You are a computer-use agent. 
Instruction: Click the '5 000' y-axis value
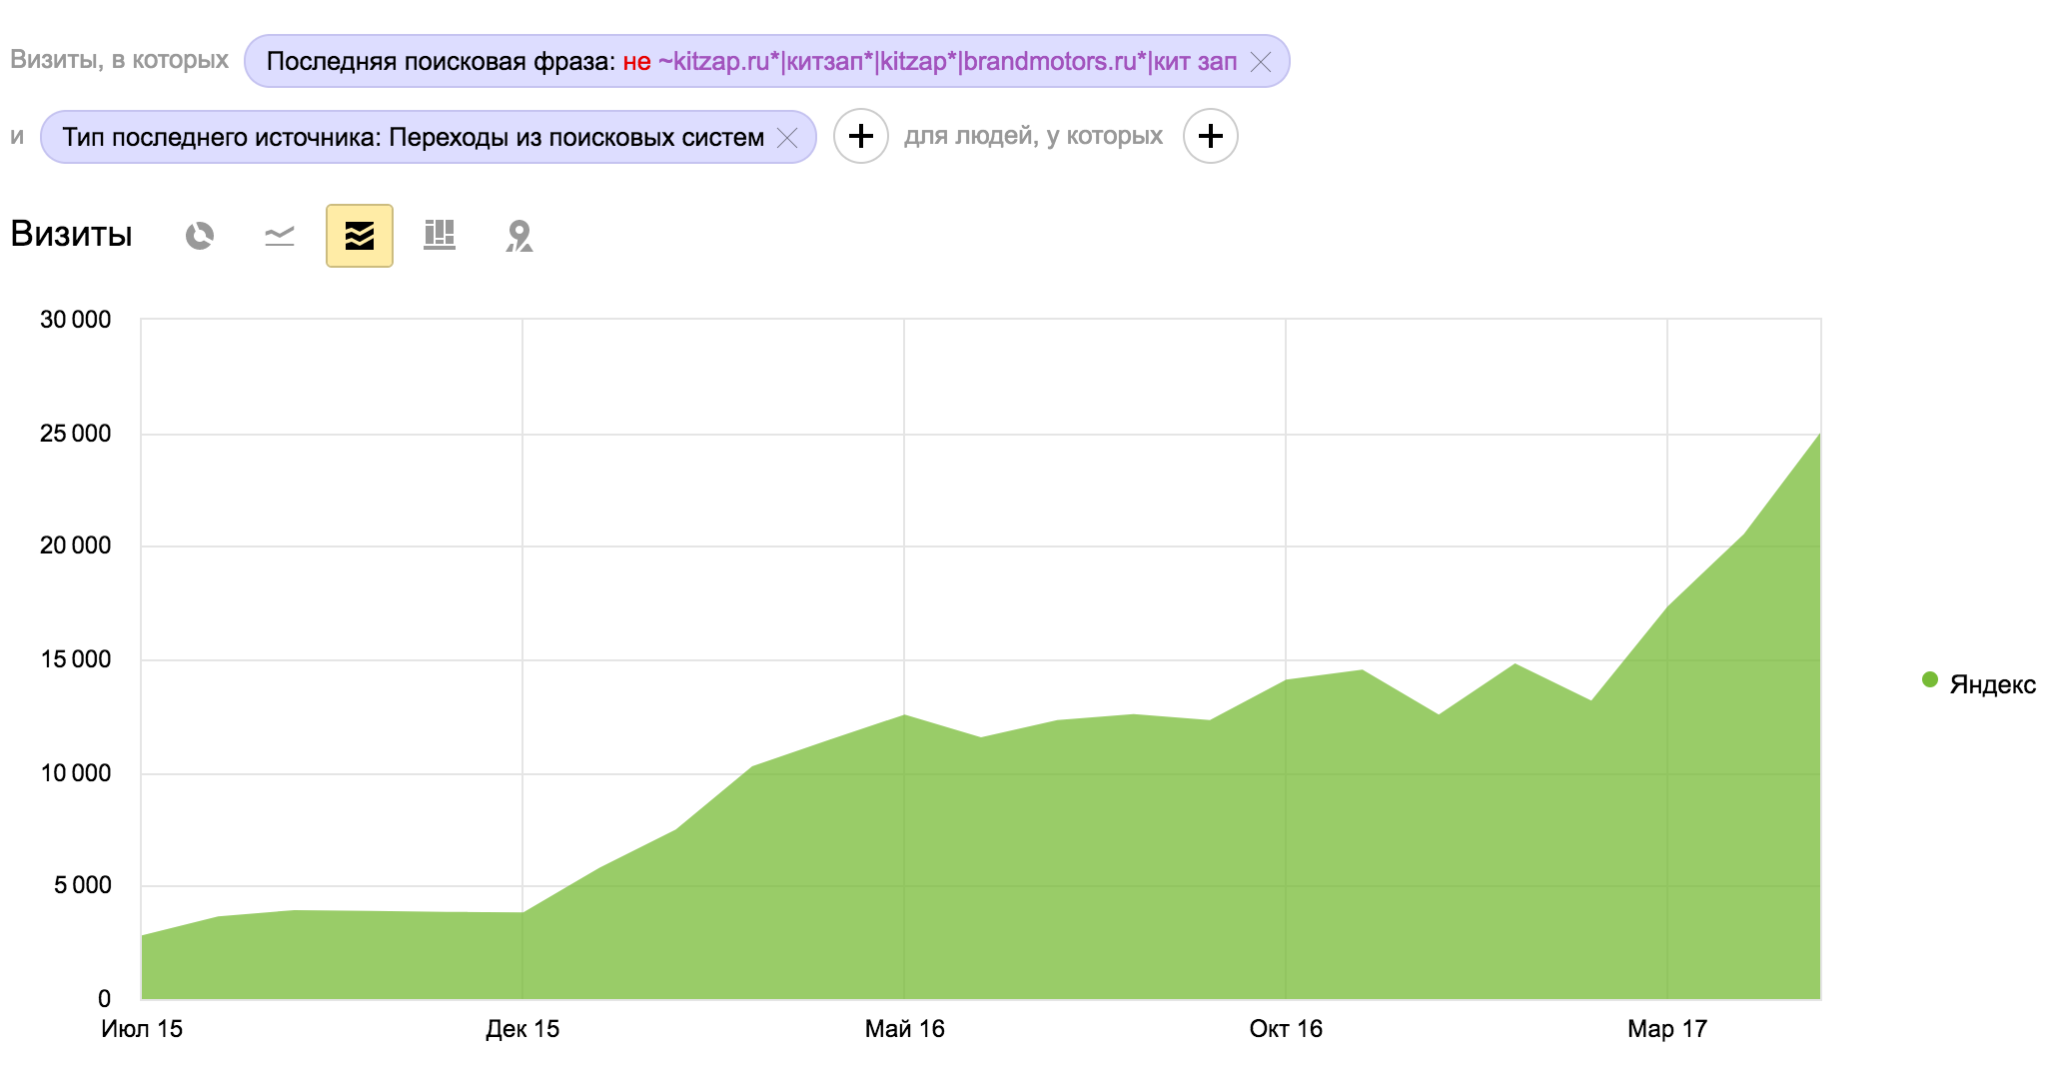tap(82, 886)
